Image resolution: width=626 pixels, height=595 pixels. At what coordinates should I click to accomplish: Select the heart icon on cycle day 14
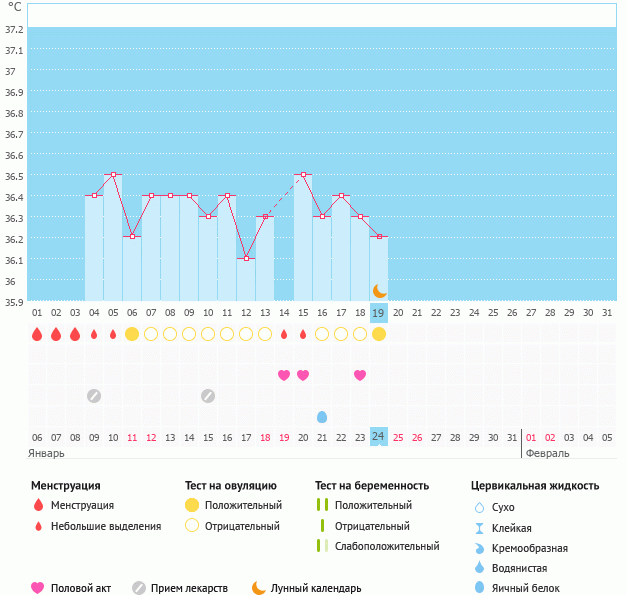284,375
